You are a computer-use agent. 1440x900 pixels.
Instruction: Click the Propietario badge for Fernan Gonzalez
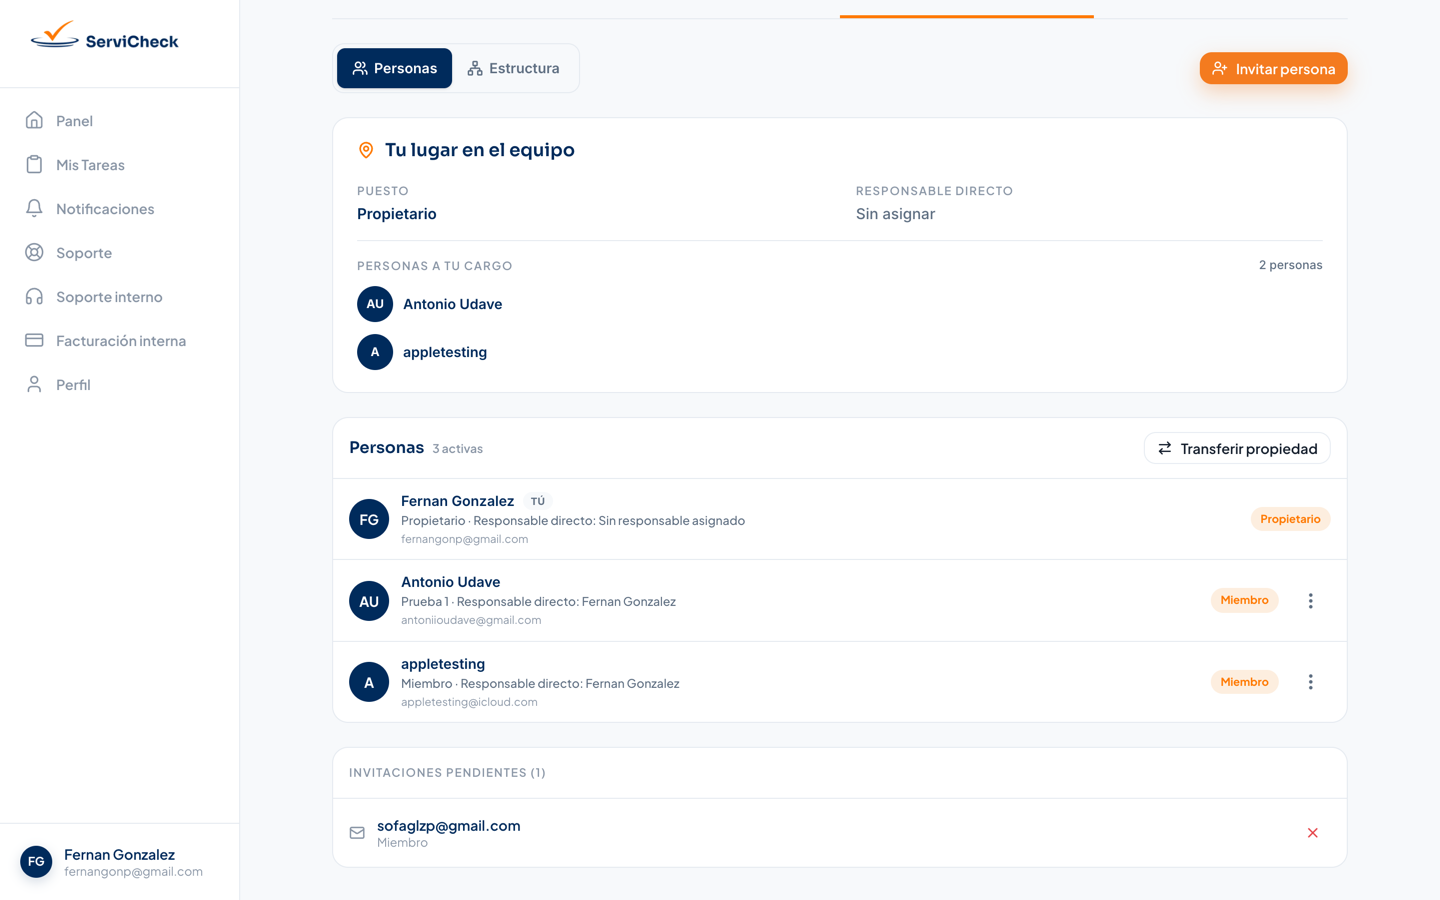pos(1290,519)
